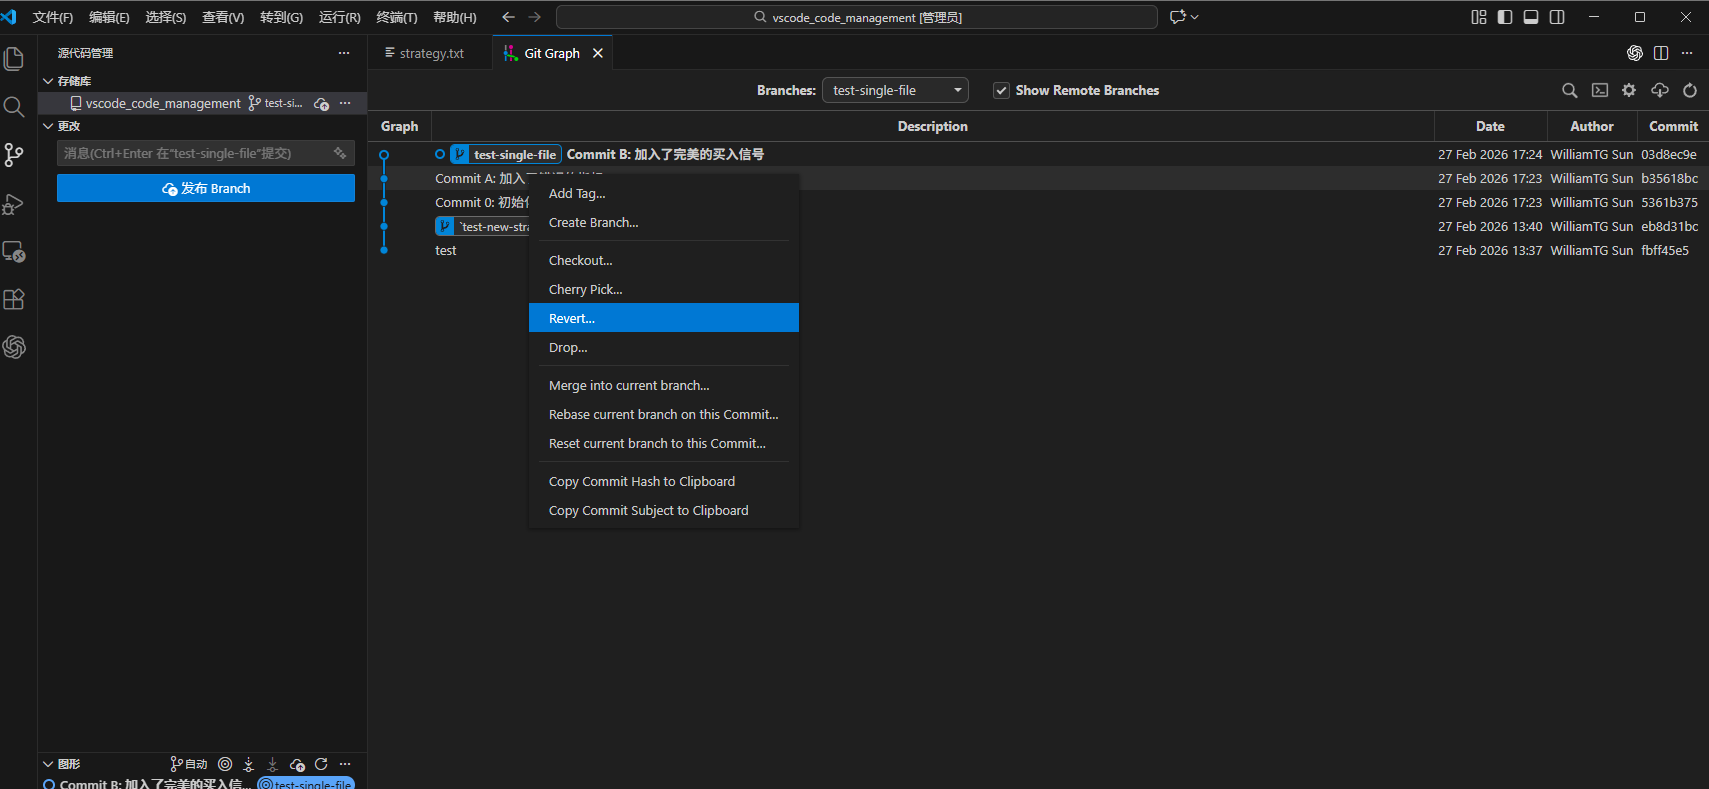Click the customize layout icon in title bar

point(1479,17)
